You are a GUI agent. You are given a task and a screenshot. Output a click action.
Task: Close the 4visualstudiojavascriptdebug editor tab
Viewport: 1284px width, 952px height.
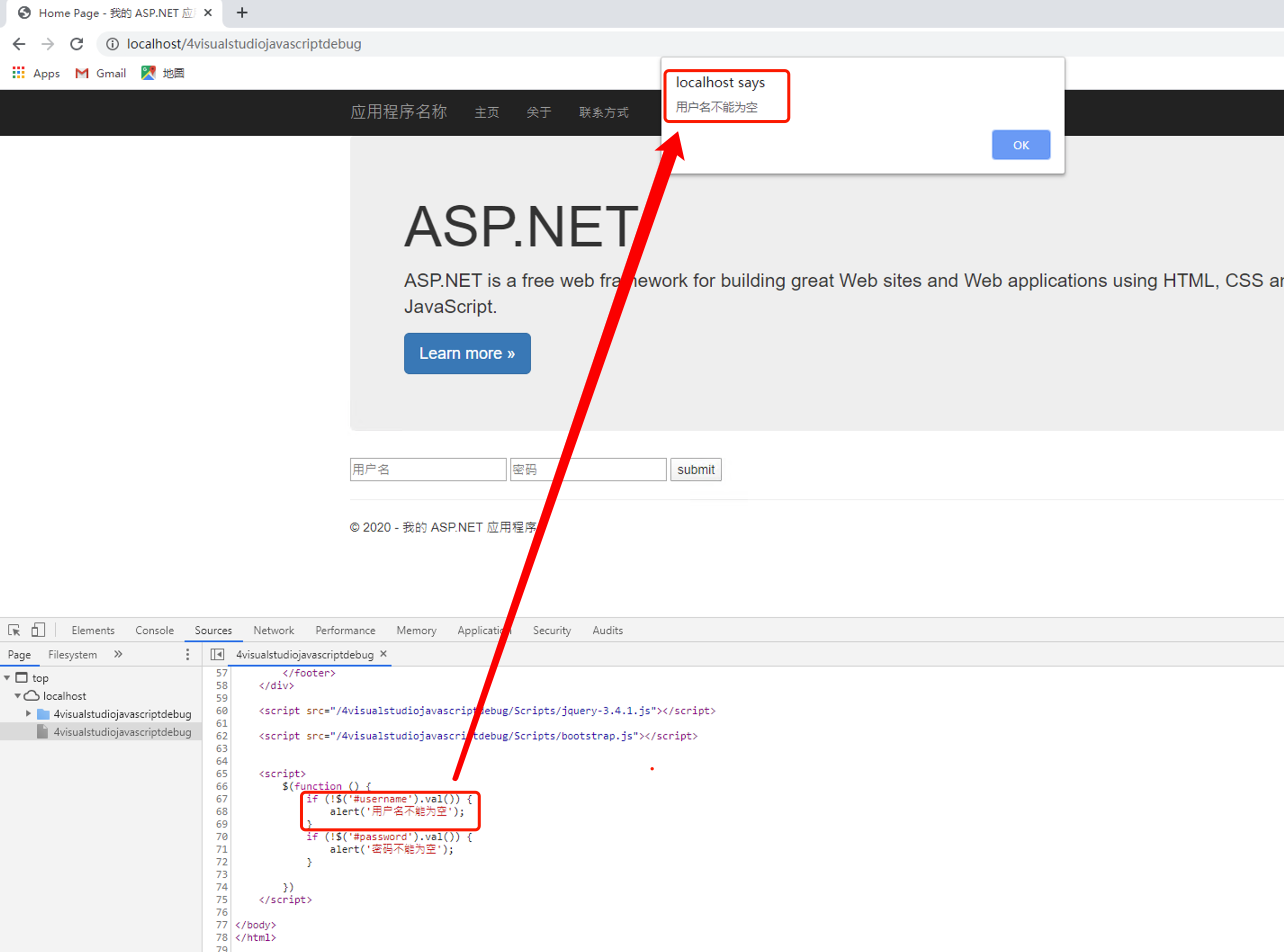pyautogui.click(x=383, y=654)
